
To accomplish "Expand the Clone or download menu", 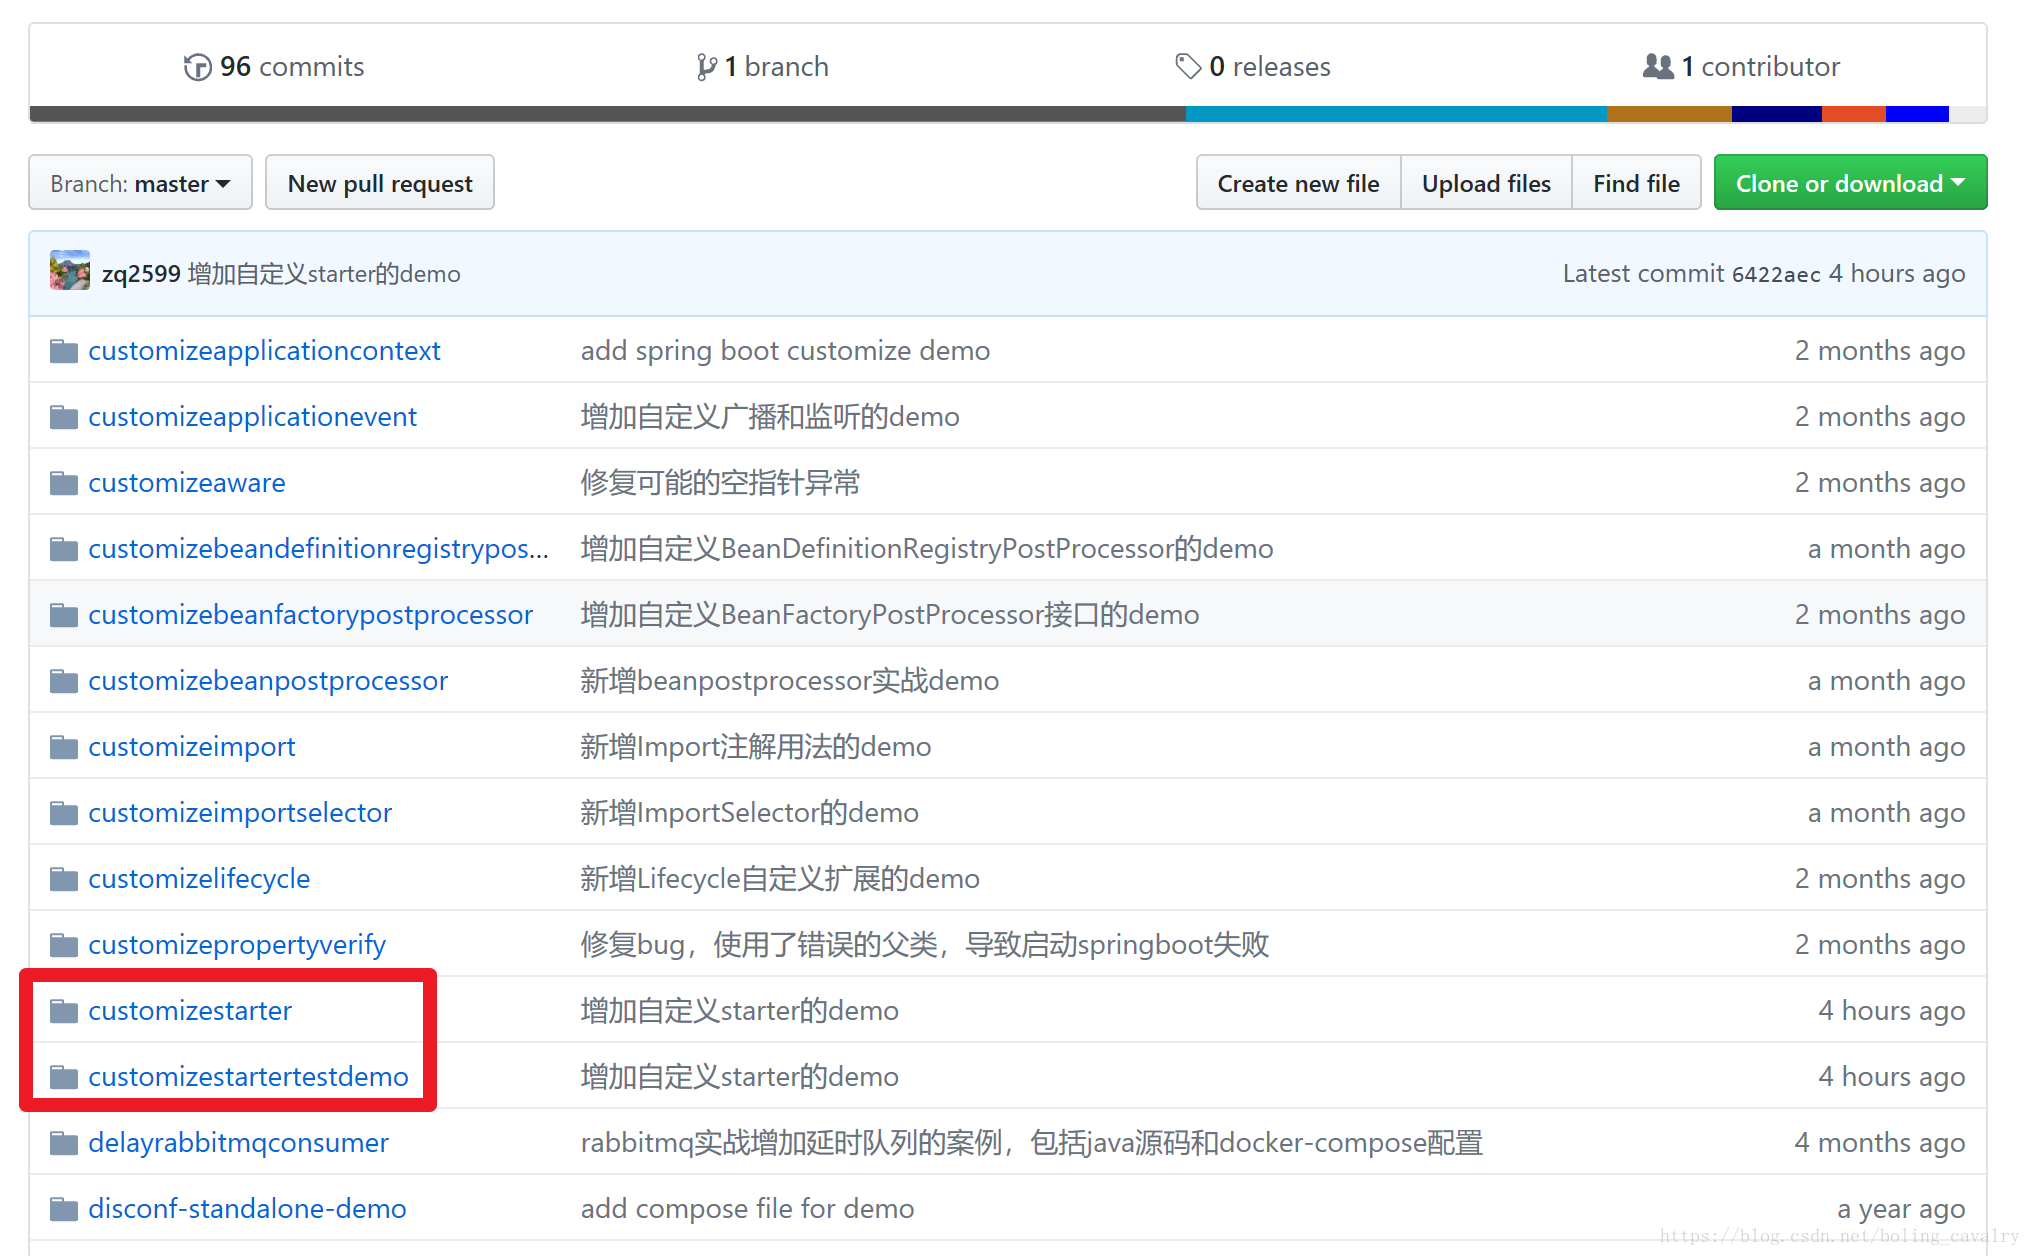I will 1849,183.
